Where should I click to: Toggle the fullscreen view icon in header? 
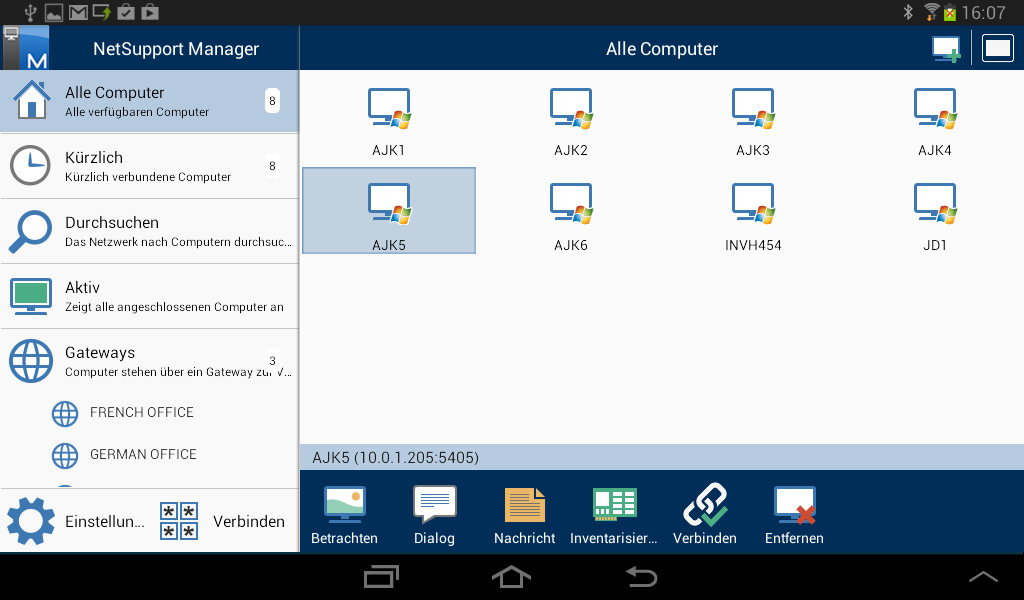[x=998, y=49]
